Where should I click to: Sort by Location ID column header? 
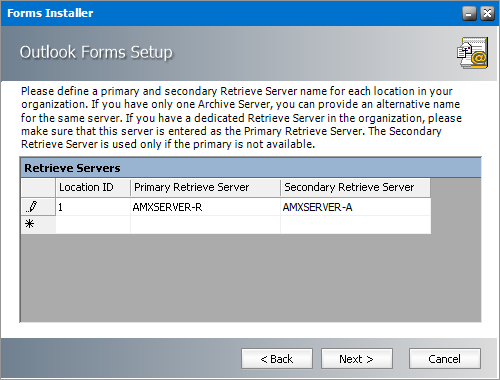point(93,187)
